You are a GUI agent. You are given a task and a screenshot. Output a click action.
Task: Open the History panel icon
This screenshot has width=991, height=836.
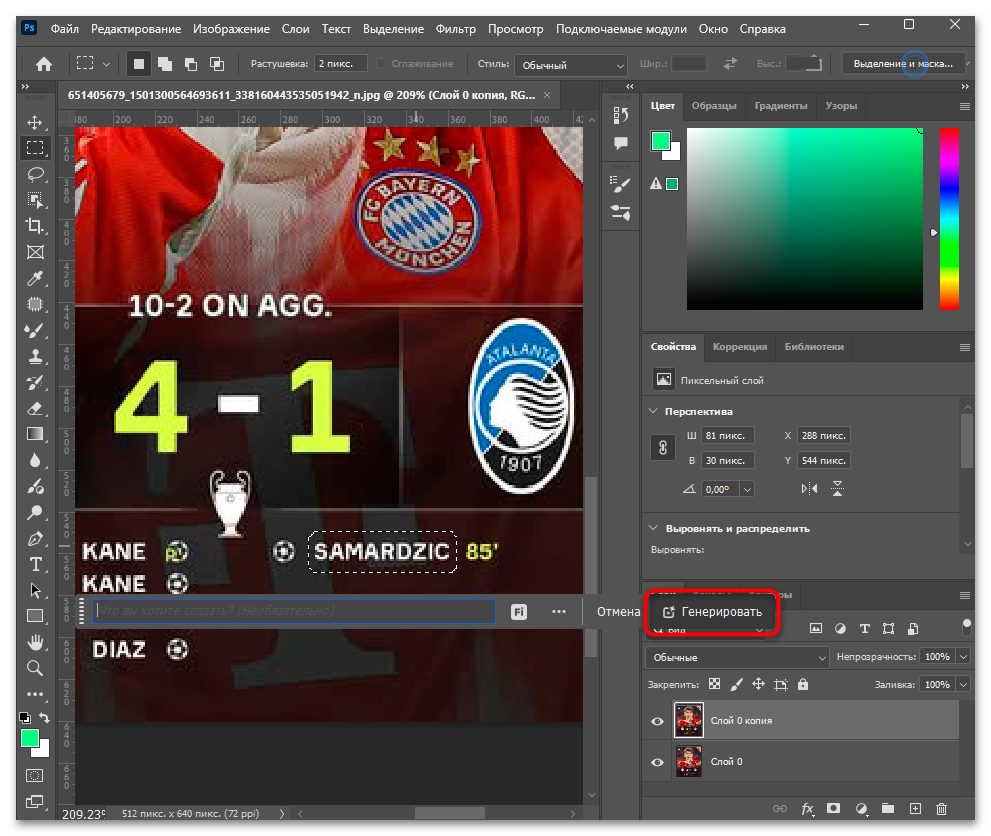621,115
